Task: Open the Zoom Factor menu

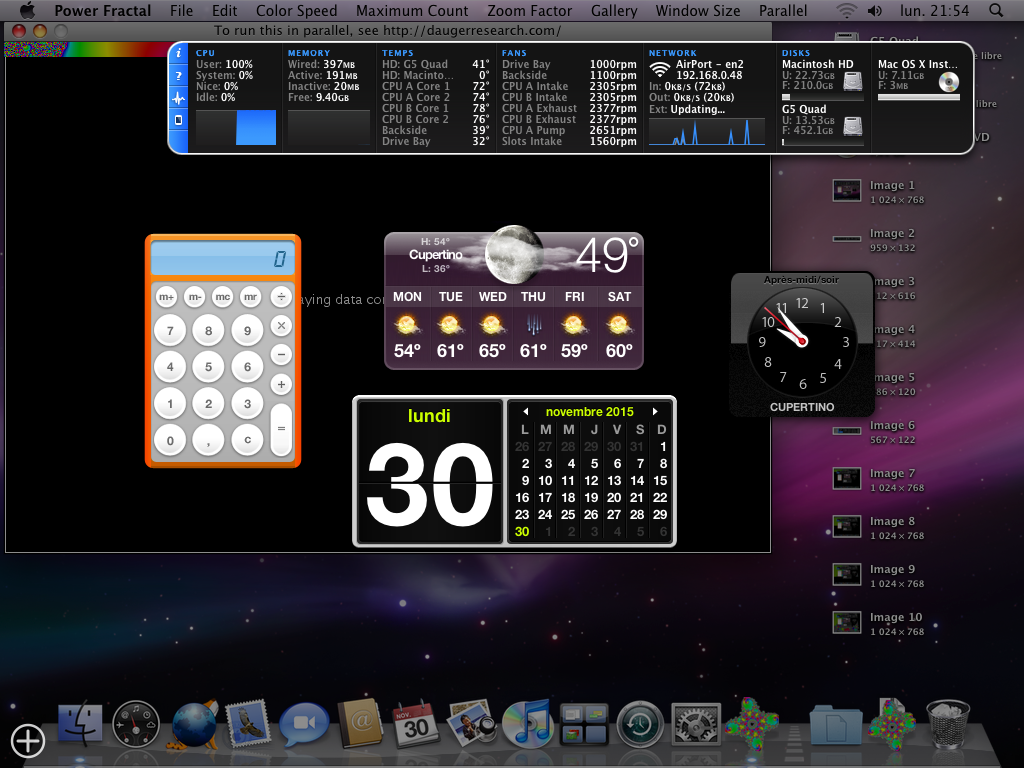Action: point(530,10)
